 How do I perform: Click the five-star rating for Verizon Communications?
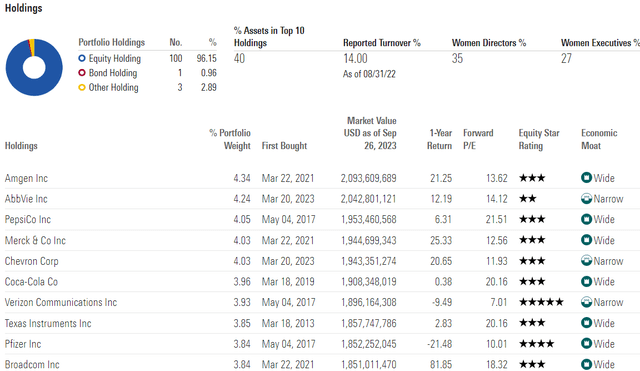541,302
